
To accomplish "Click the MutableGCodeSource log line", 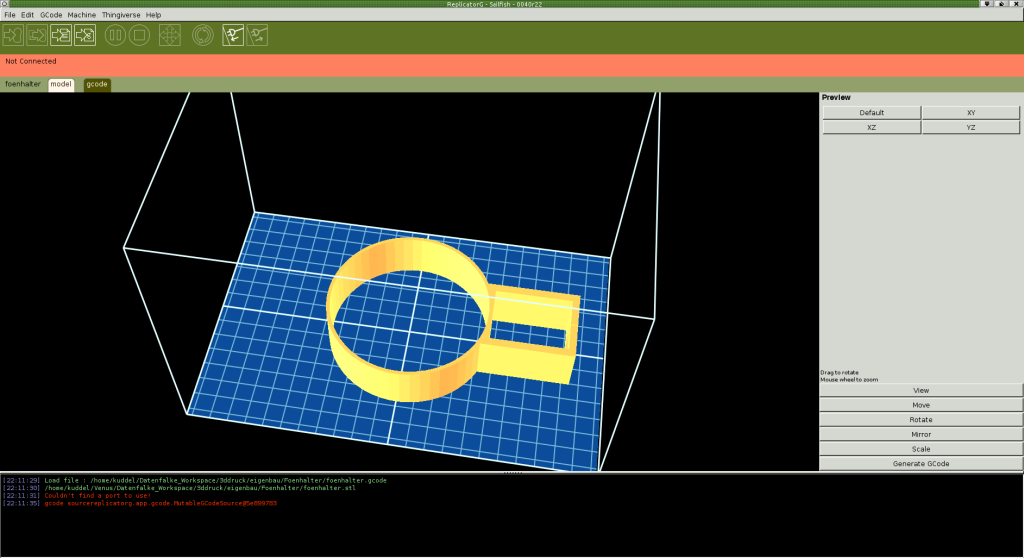I will [140, 504].
